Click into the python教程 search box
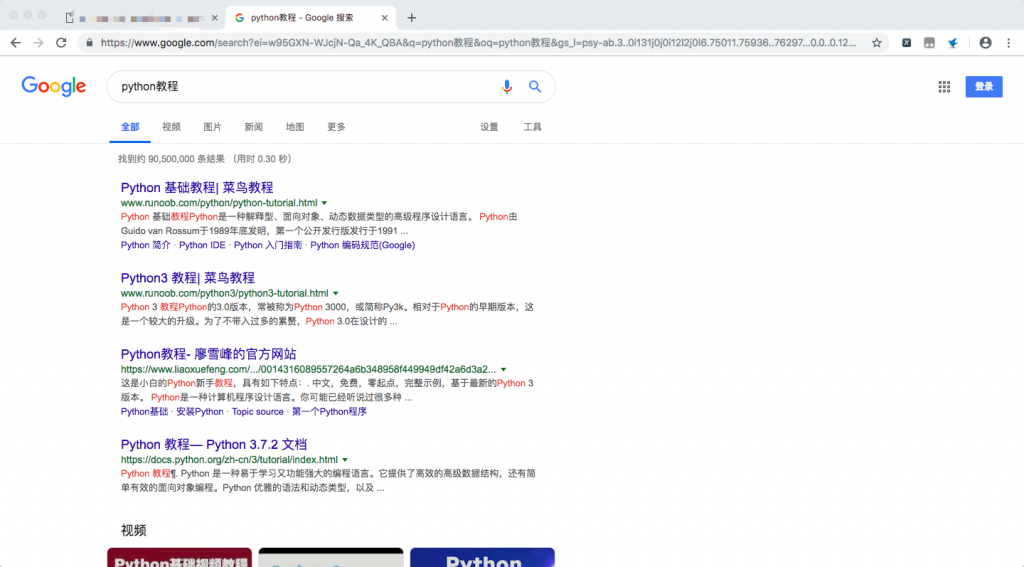1024x567 pixels. click(300, 87)
